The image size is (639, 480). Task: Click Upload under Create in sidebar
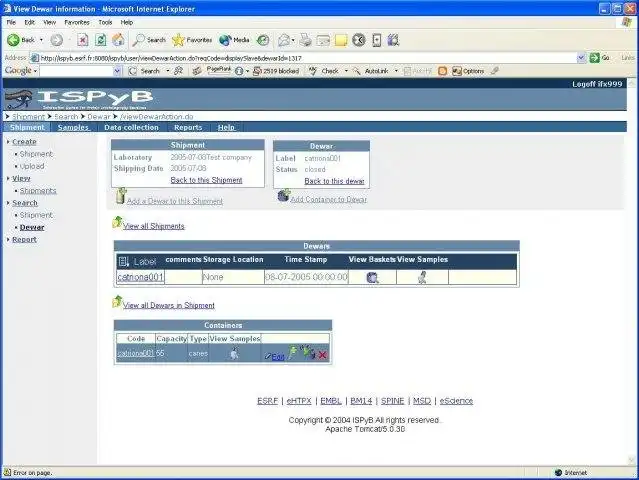pyautogui.click(x=32, y=166)
